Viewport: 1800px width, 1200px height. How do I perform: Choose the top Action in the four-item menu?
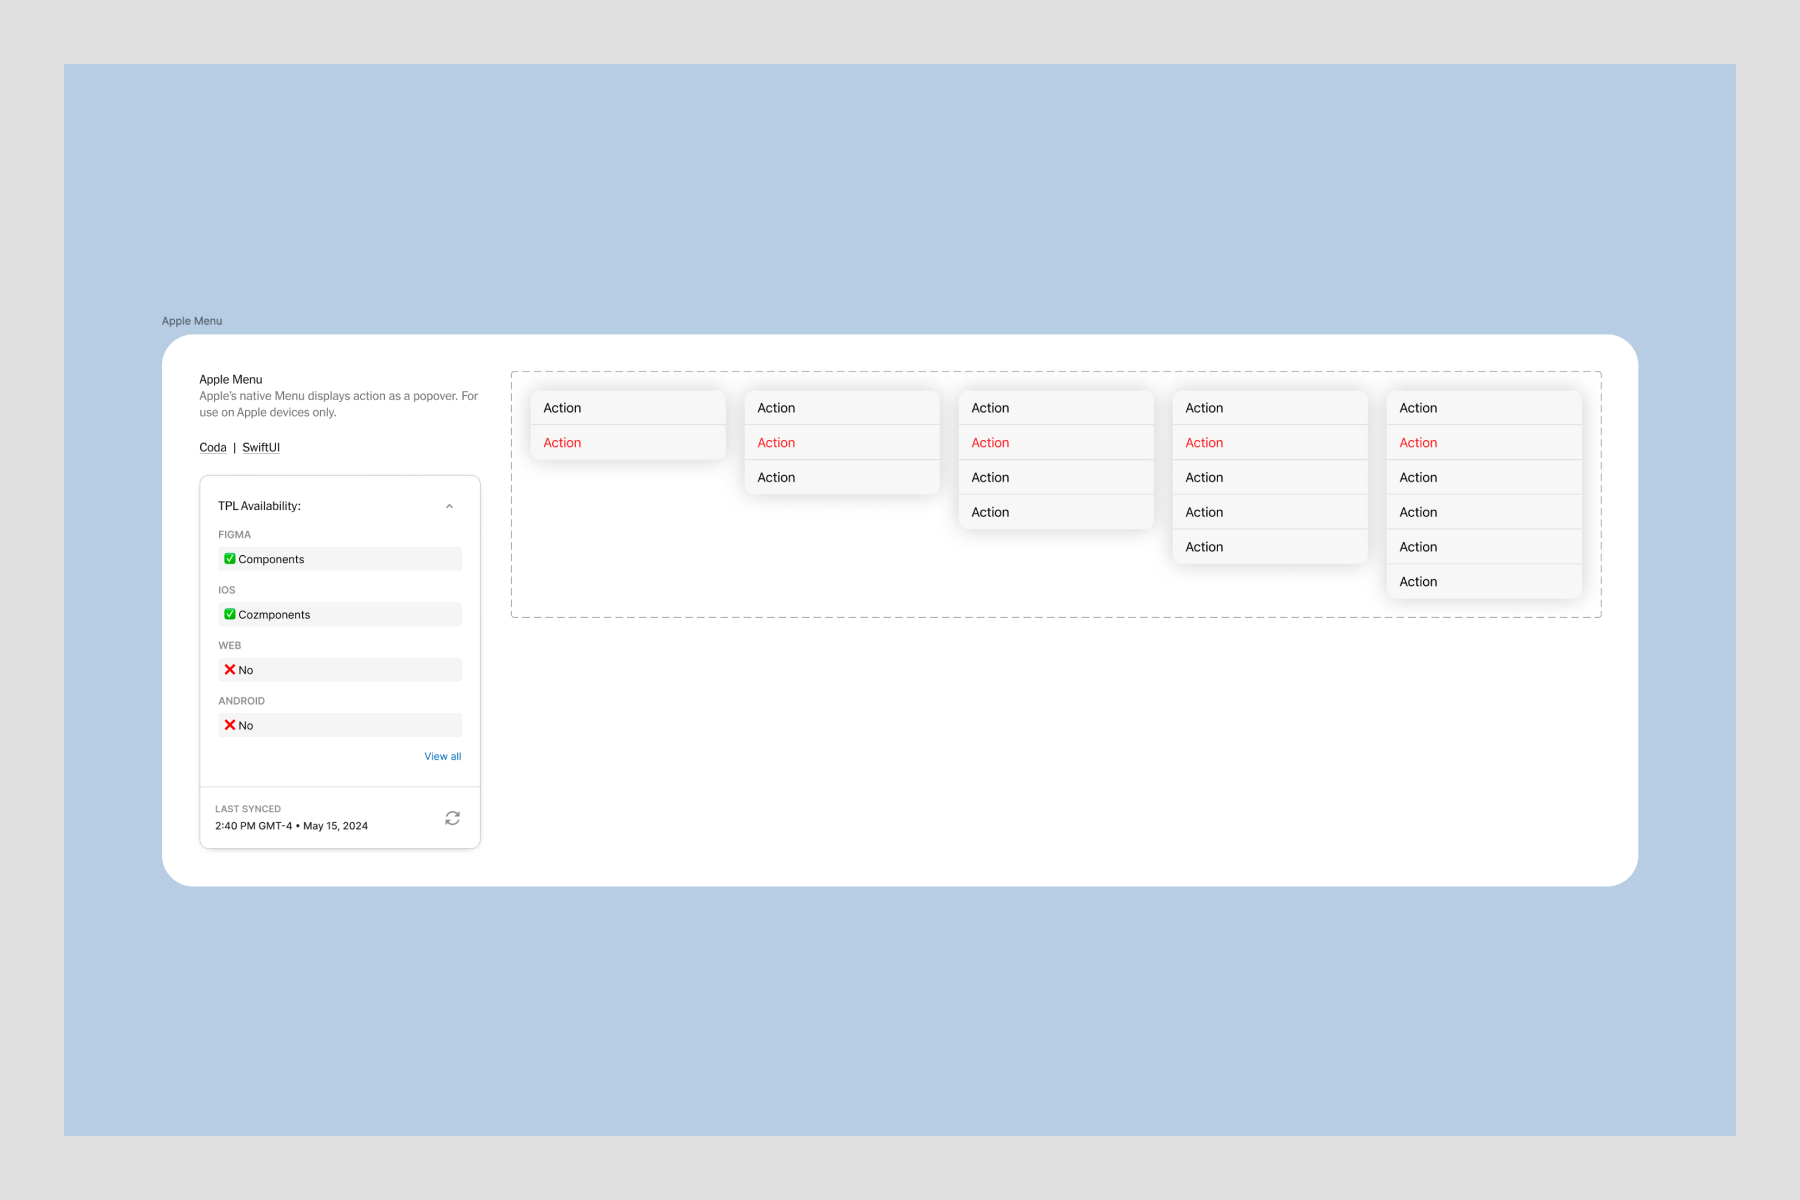point(1056,408)
